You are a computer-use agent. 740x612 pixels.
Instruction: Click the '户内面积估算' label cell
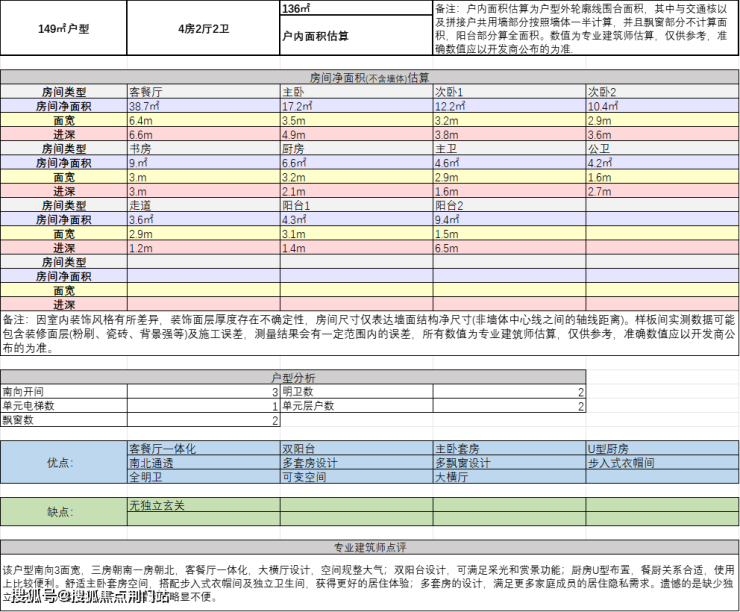pyautogui.click(x=356, y=35)
